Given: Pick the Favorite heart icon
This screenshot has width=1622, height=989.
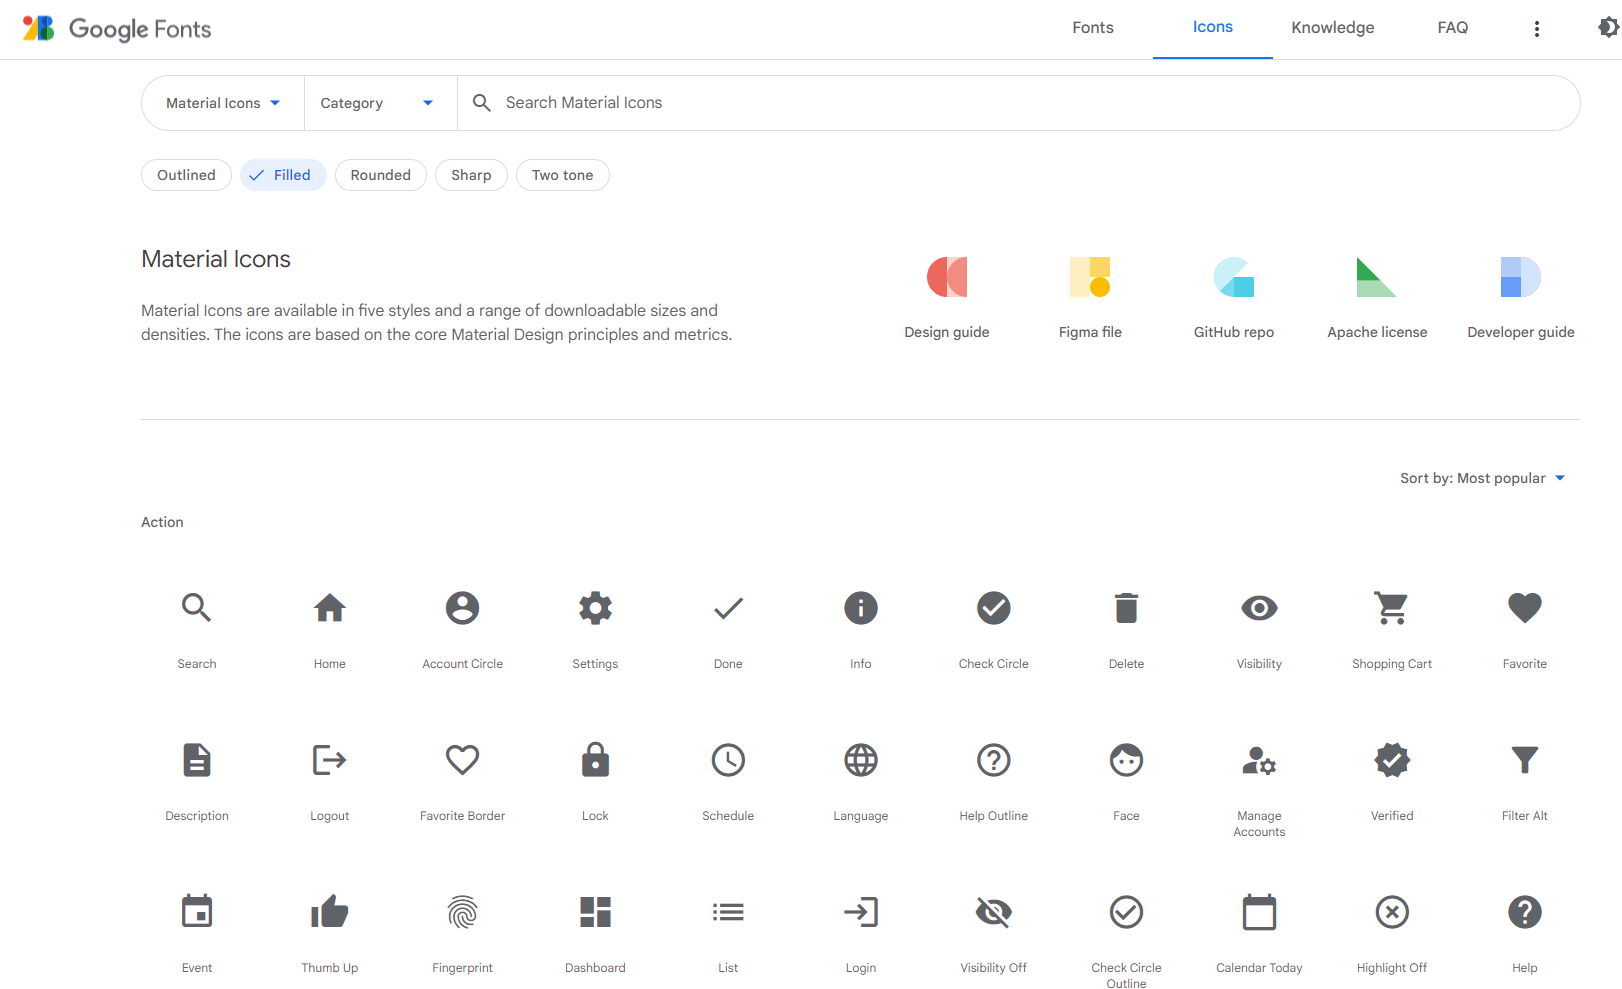Looking at the screenshot, I should (1525, 608).
